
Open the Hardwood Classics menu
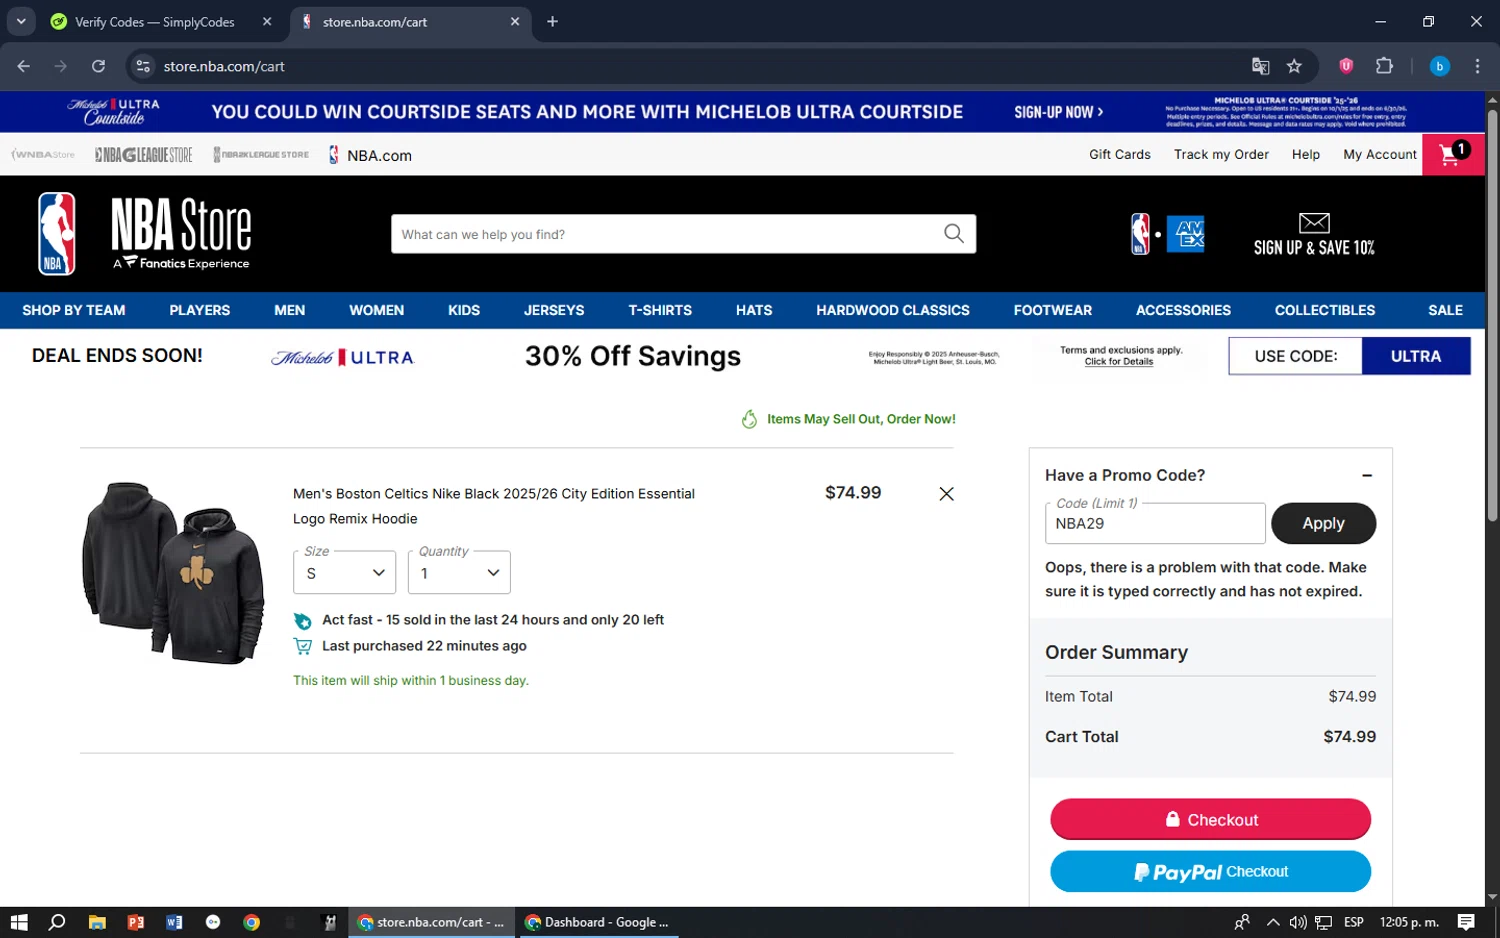click(x=893, y=310)
